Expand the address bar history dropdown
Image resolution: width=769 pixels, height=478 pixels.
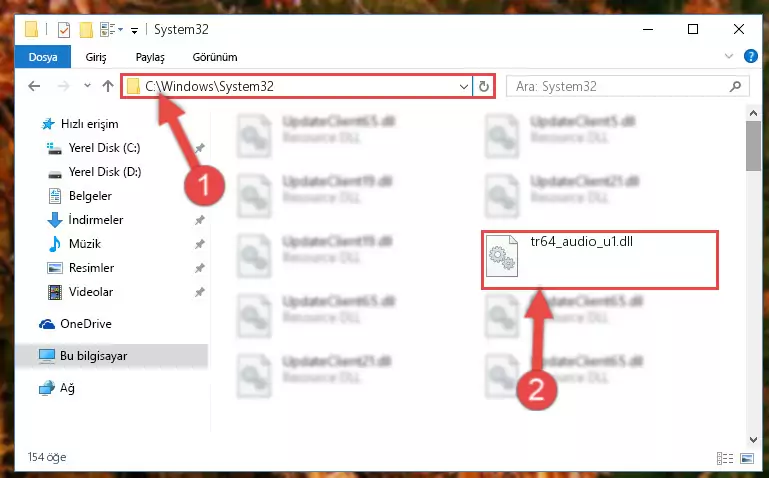click(463, 86)
